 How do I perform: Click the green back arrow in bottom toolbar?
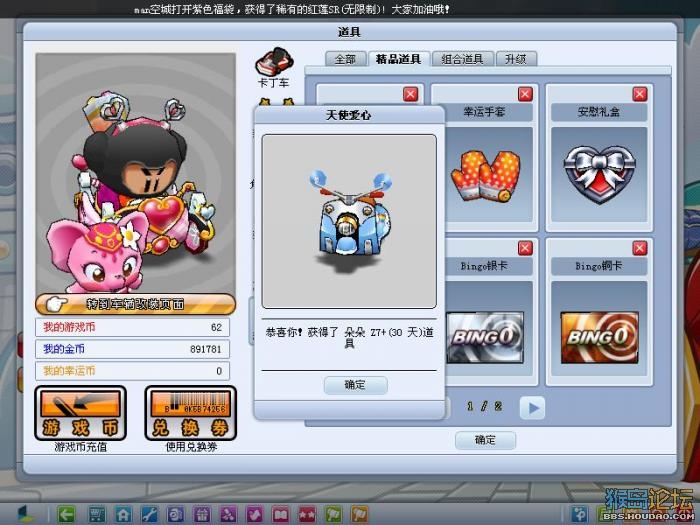pos(66,514)
